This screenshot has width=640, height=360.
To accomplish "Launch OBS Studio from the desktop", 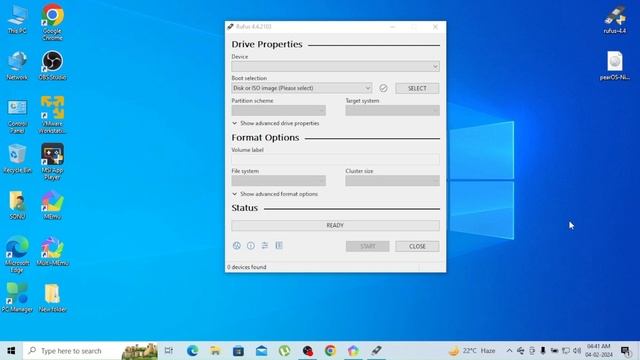I will pyautogui.click(x=52, y=66).
